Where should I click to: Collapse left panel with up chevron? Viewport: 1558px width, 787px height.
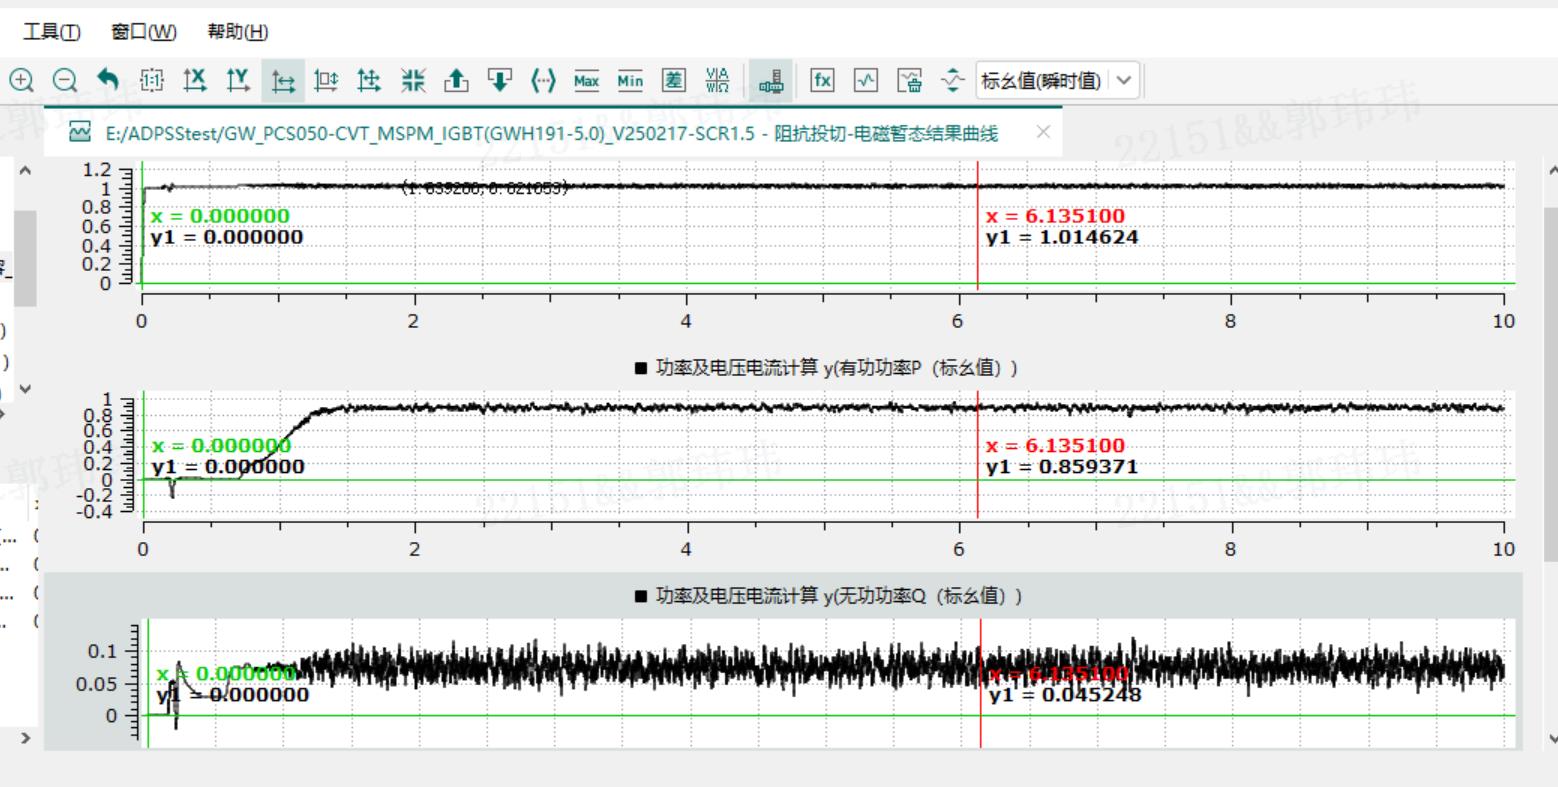pos(25,171)
